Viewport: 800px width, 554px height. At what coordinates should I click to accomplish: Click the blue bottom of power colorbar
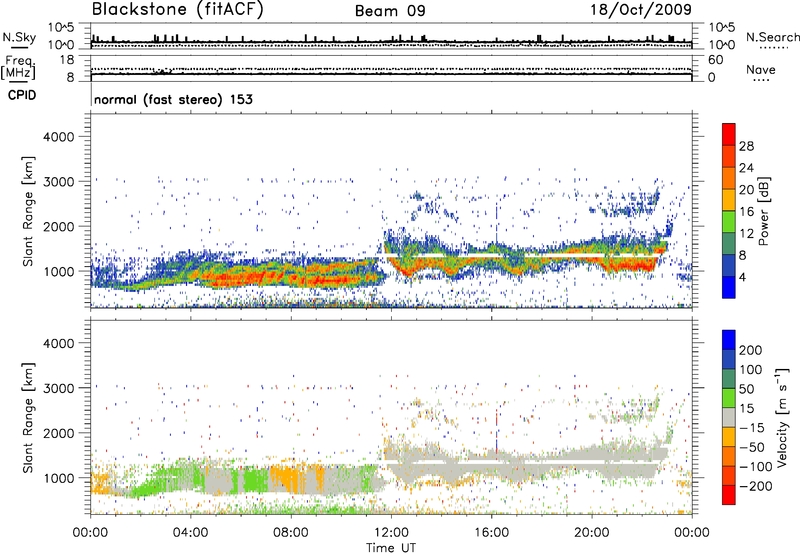pyautogui.click(x=729, y=287)
